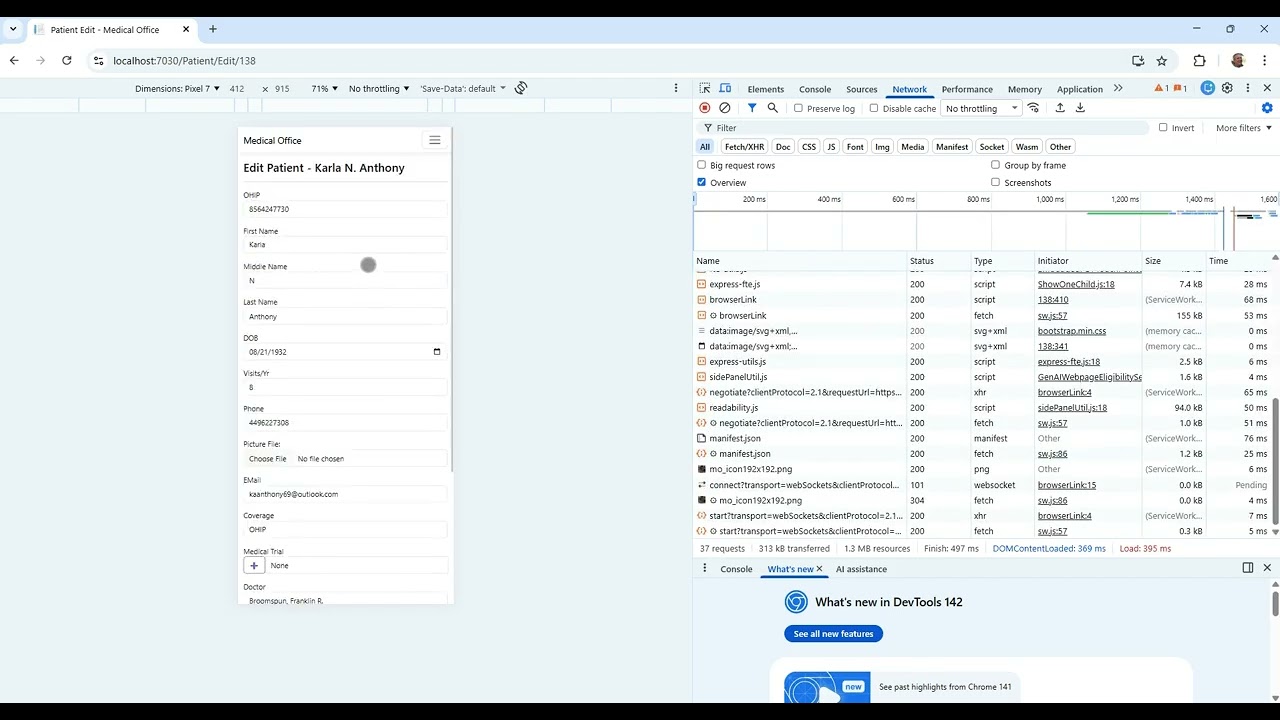The image size is (1280, 720).
Task: Open the Dimensions Pixel 7 dropdown
Action: pyautogui.click(x=177, y=88)
